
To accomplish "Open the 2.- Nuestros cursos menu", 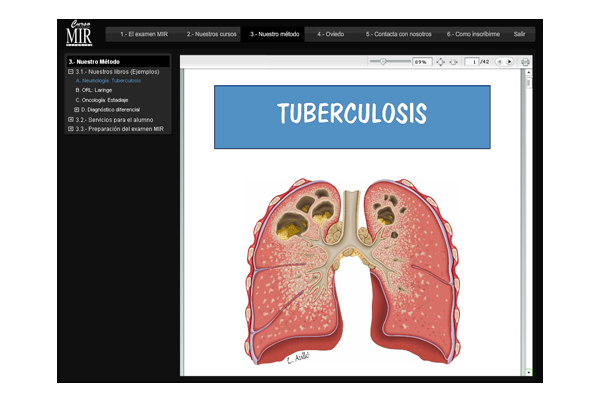I will tap(212, 34).
